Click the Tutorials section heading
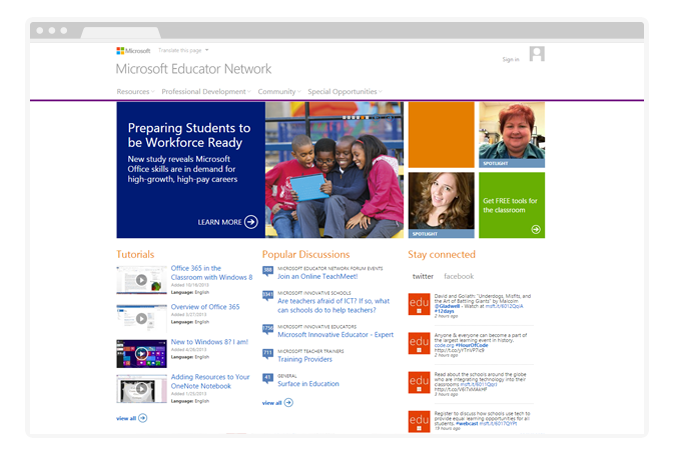Image resolution: width=674 pixels, height=455 pixels. [x=135, y=254]
